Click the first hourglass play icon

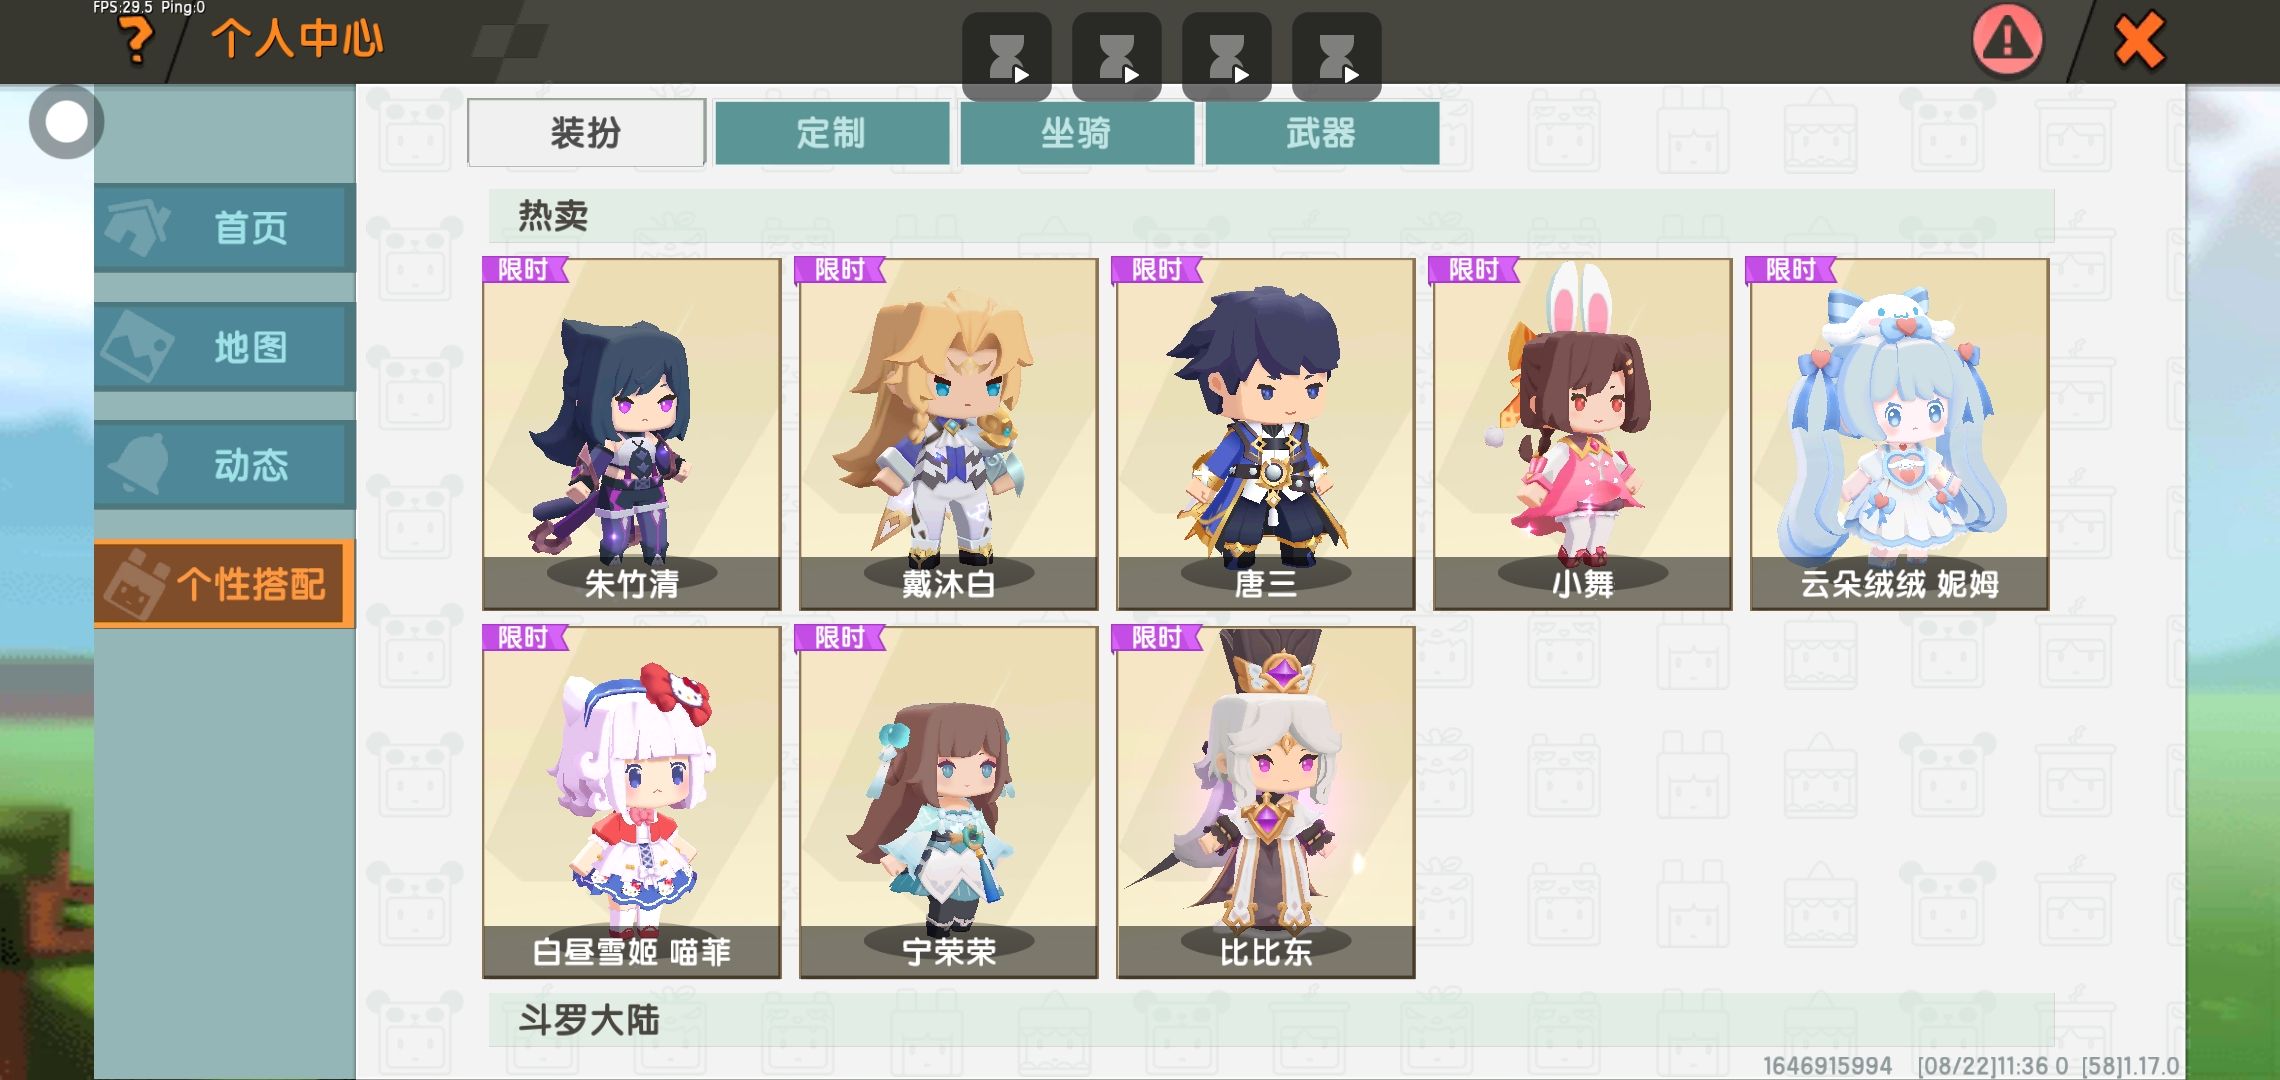pyautogui.click(x=1007, y=56)
